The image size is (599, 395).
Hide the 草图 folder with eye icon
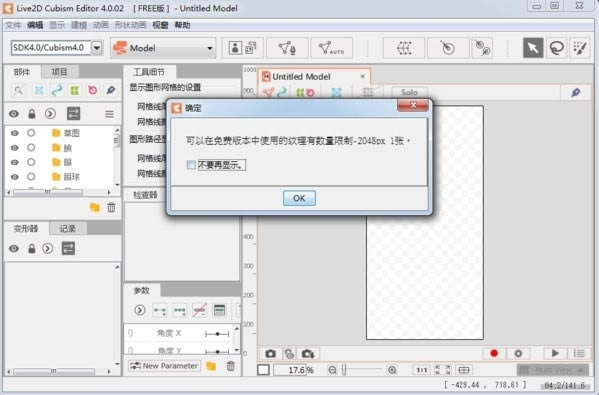(x=15, y=133)
